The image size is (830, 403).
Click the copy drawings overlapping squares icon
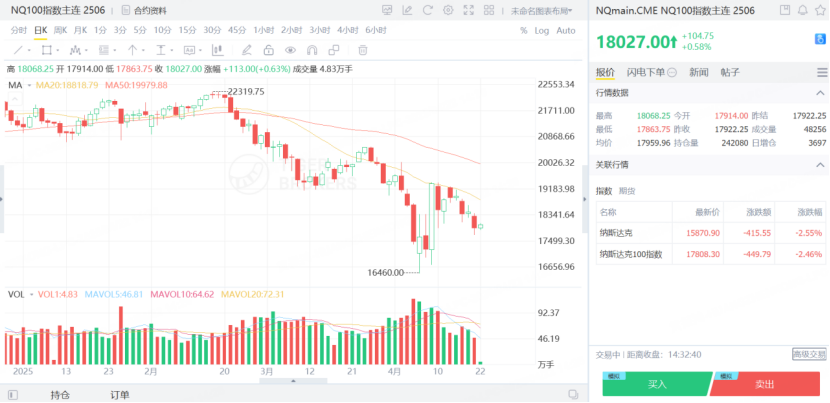click(333, 50)
